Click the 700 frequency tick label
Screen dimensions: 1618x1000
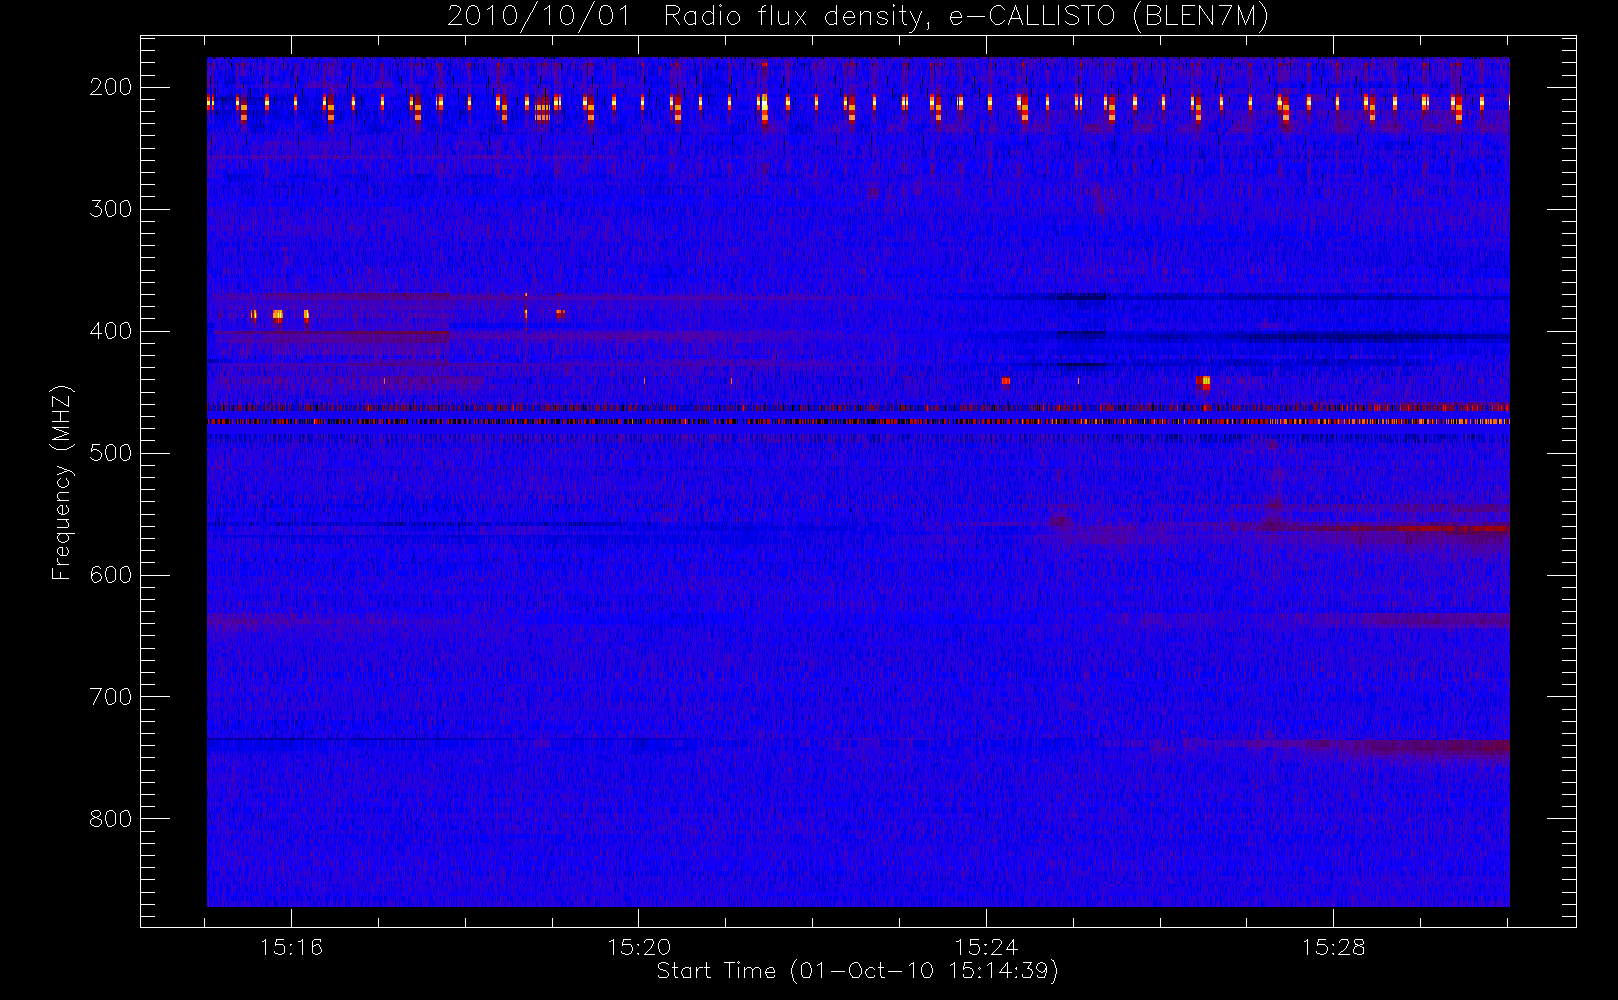(111, 697)
